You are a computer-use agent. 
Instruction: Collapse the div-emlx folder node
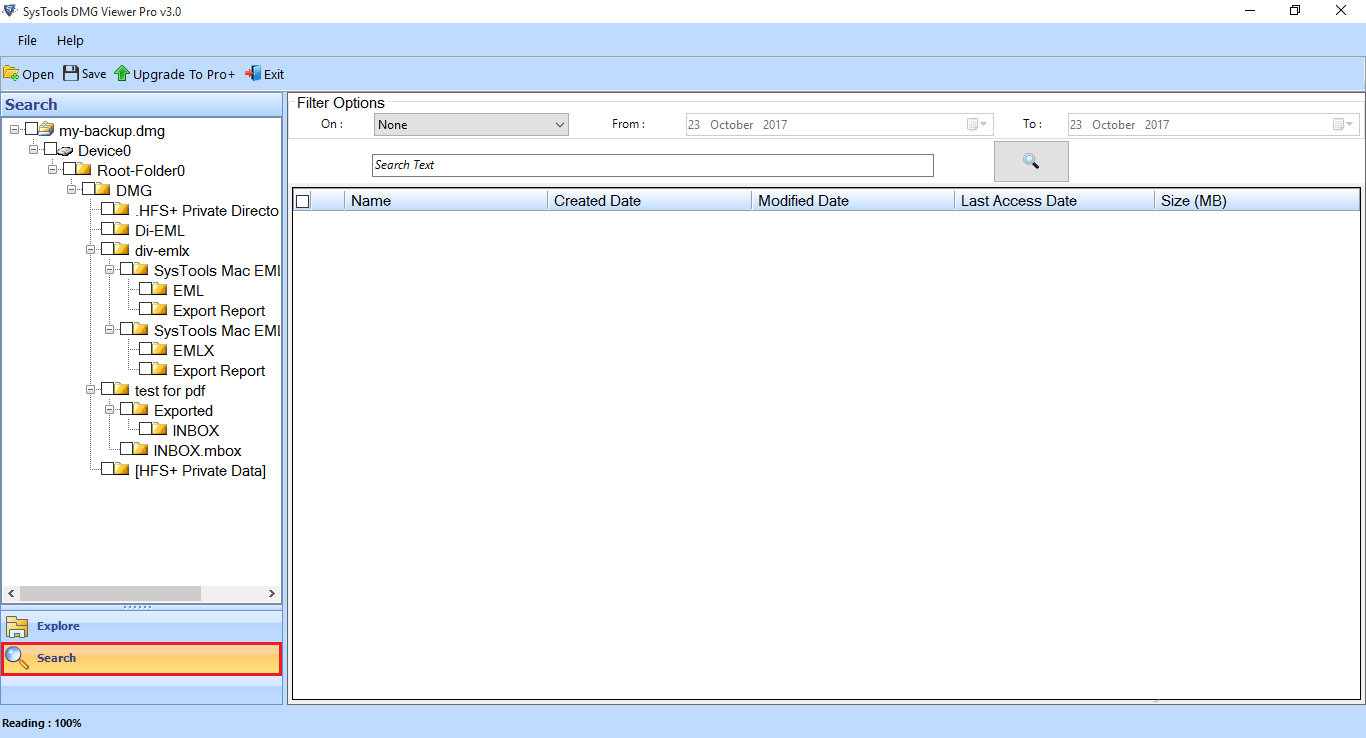click(91, 250)
